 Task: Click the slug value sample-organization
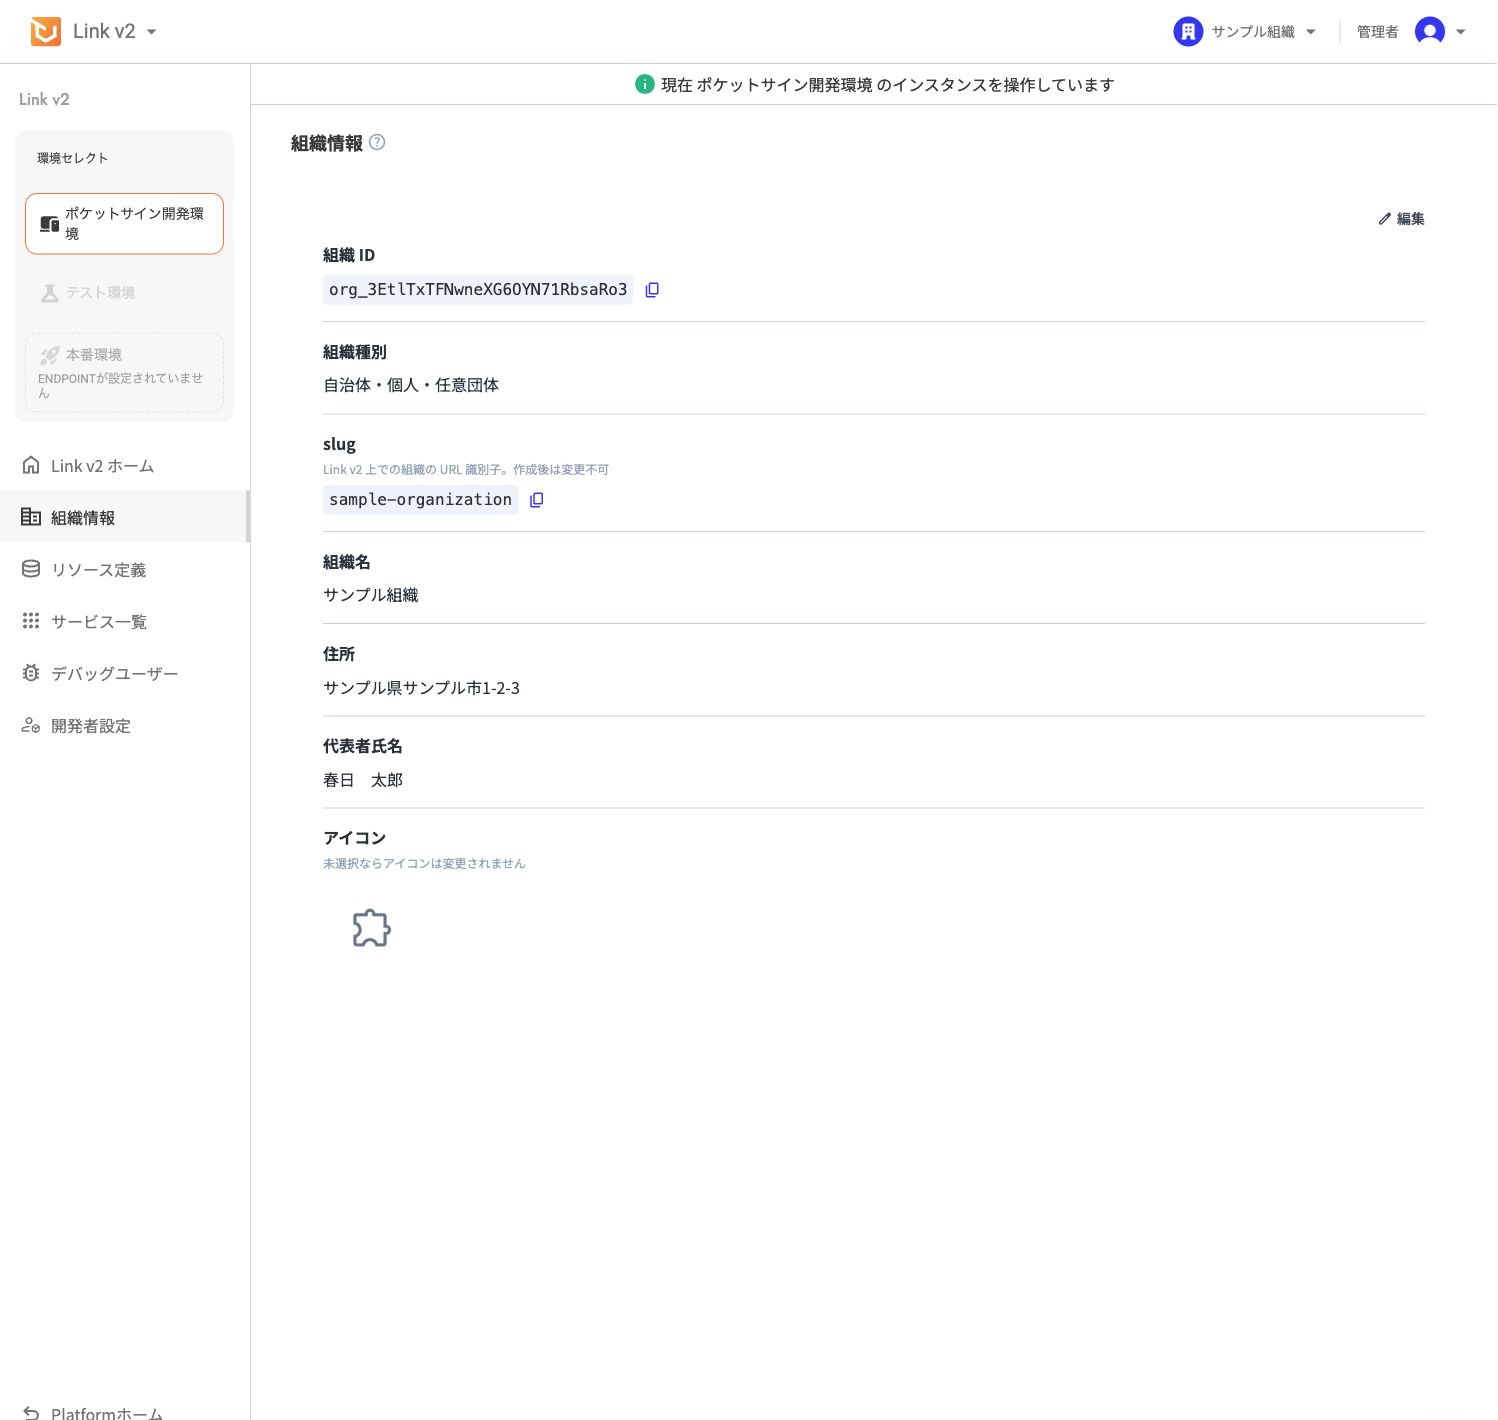tap(420, 500)
